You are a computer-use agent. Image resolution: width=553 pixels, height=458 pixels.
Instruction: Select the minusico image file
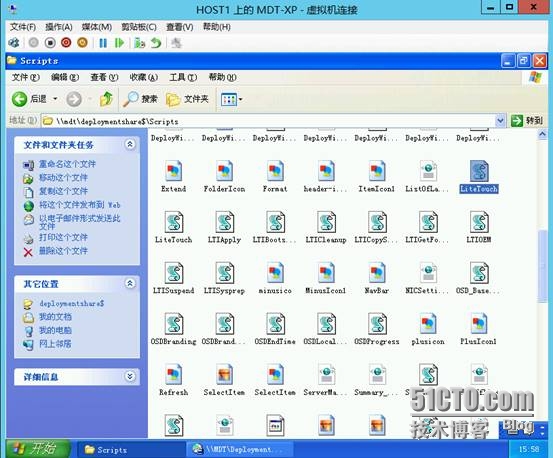click(x=275, y=278)
